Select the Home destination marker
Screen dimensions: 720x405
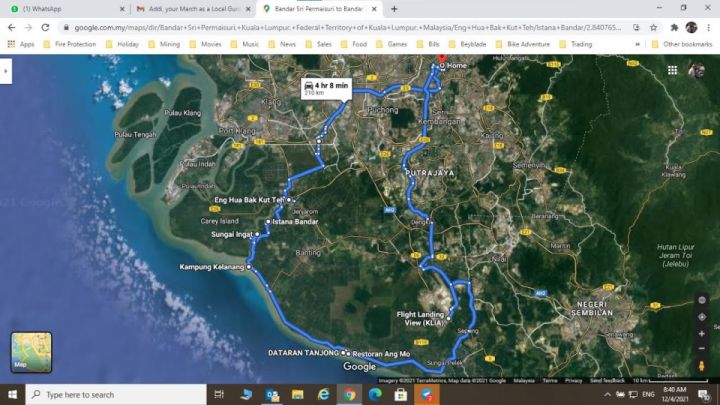pos(442,66)
